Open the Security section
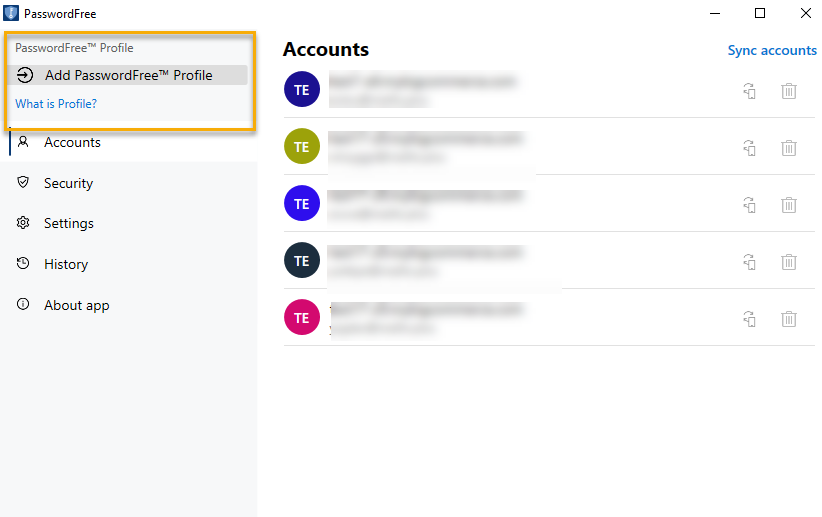822x517 pixels. (68, 183)
